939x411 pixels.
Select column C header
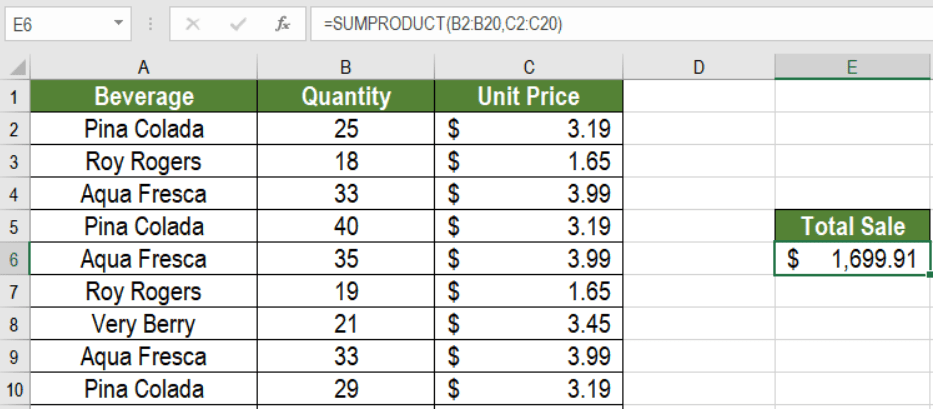click(528, 67)
